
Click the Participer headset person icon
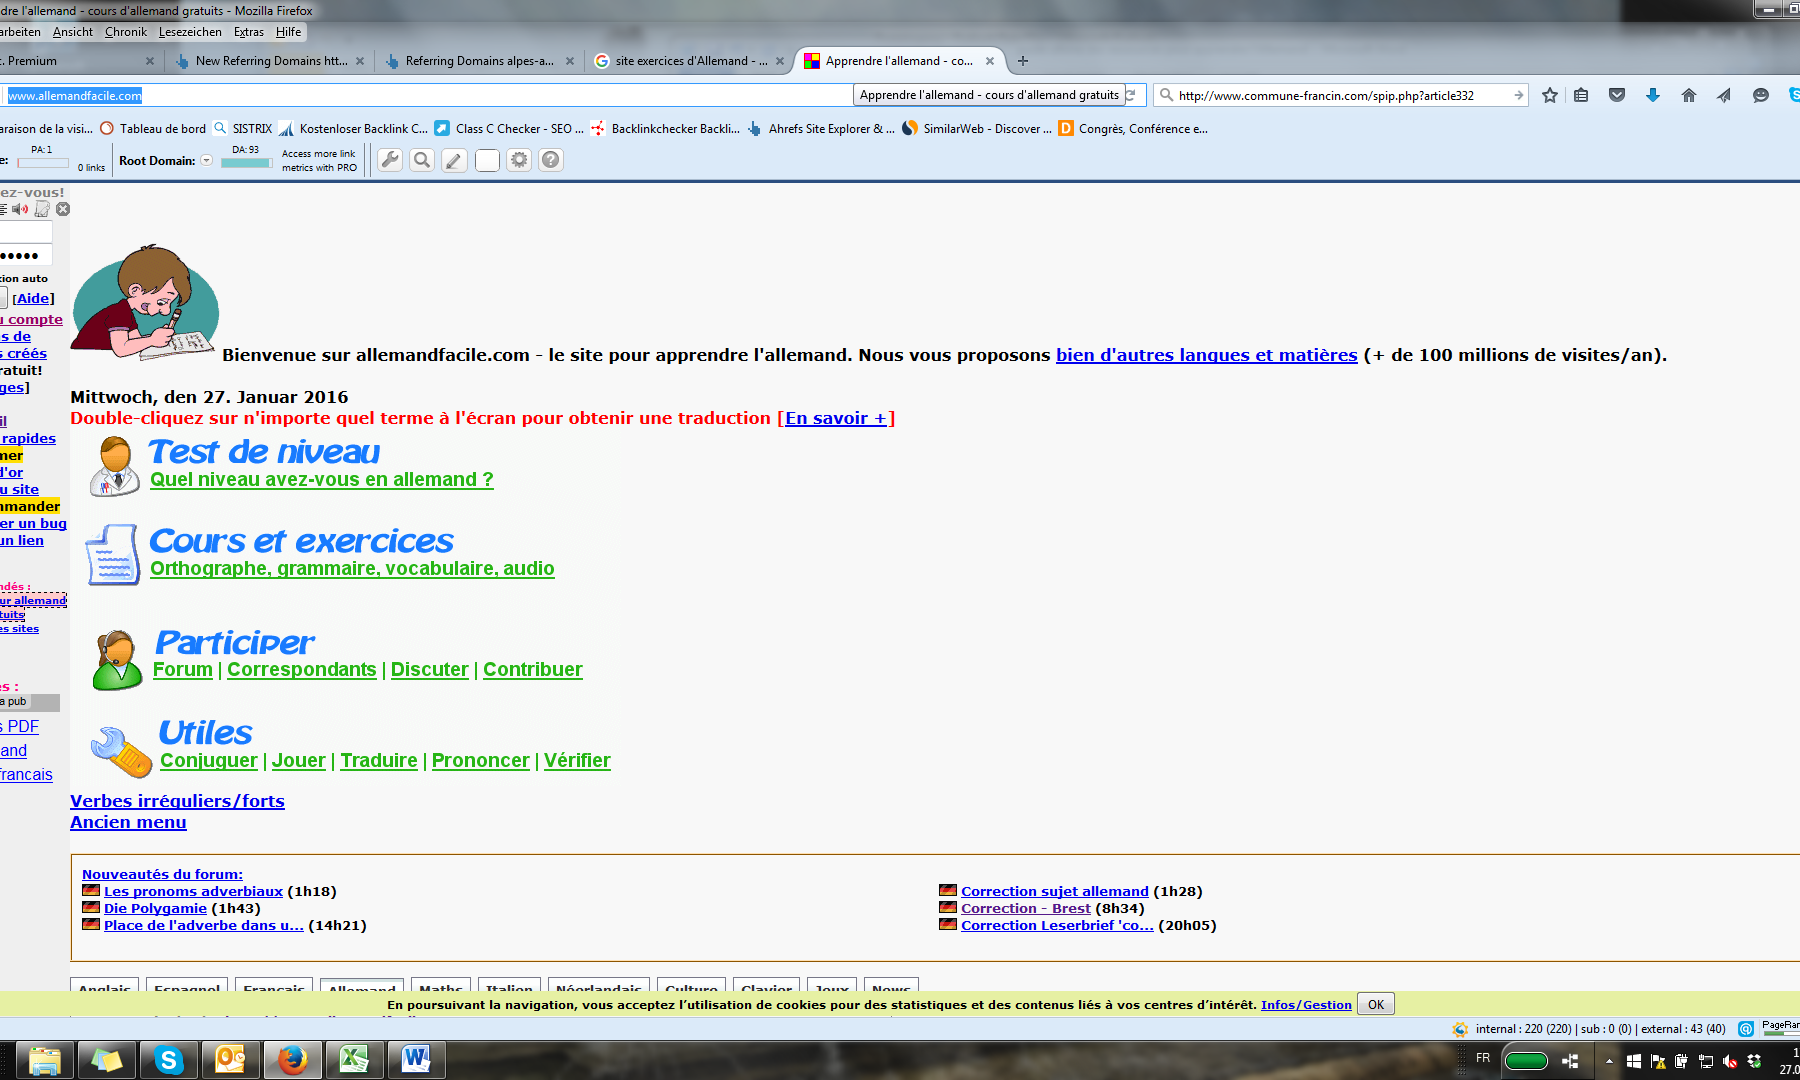point(117,659)
